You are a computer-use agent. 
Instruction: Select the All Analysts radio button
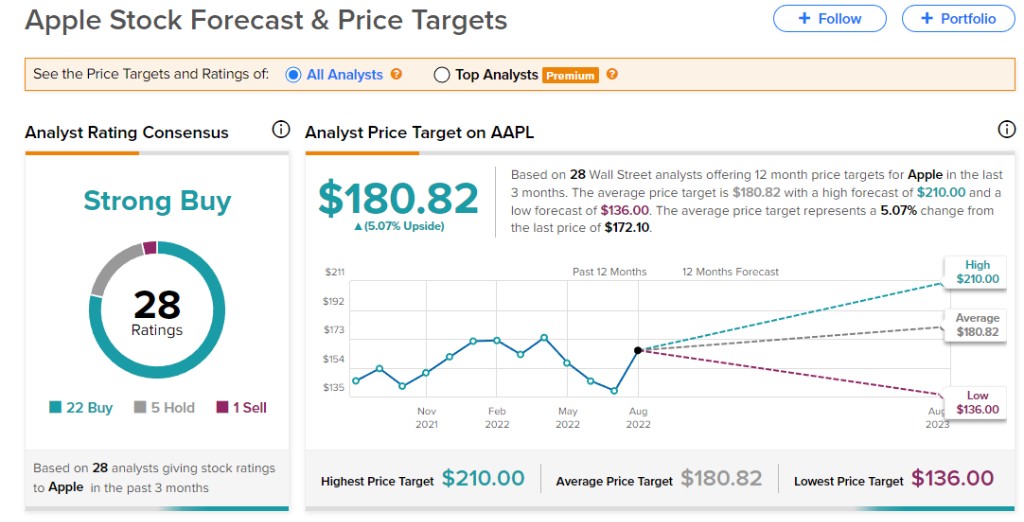(x=293, y=74)
